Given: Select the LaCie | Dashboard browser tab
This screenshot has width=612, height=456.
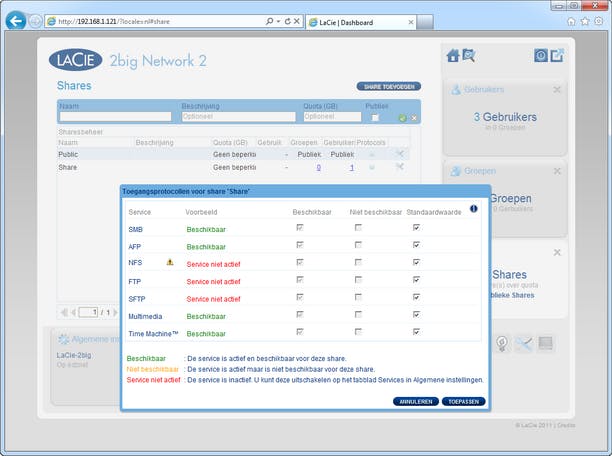Looking at the screenshot, I should [x=361, y=22].
